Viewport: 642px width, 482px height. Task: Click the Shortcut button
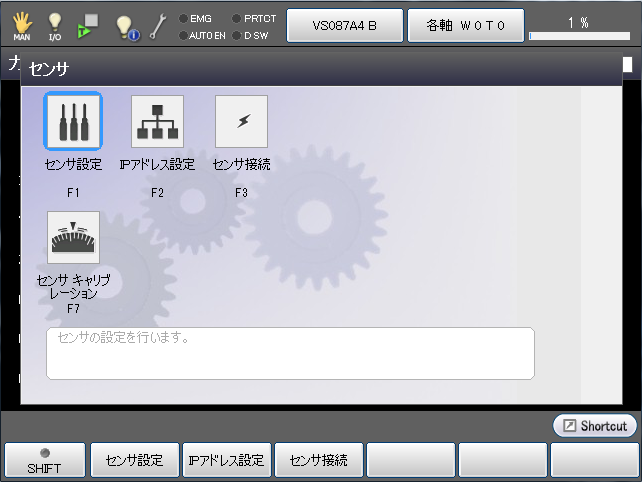(594, 426)
